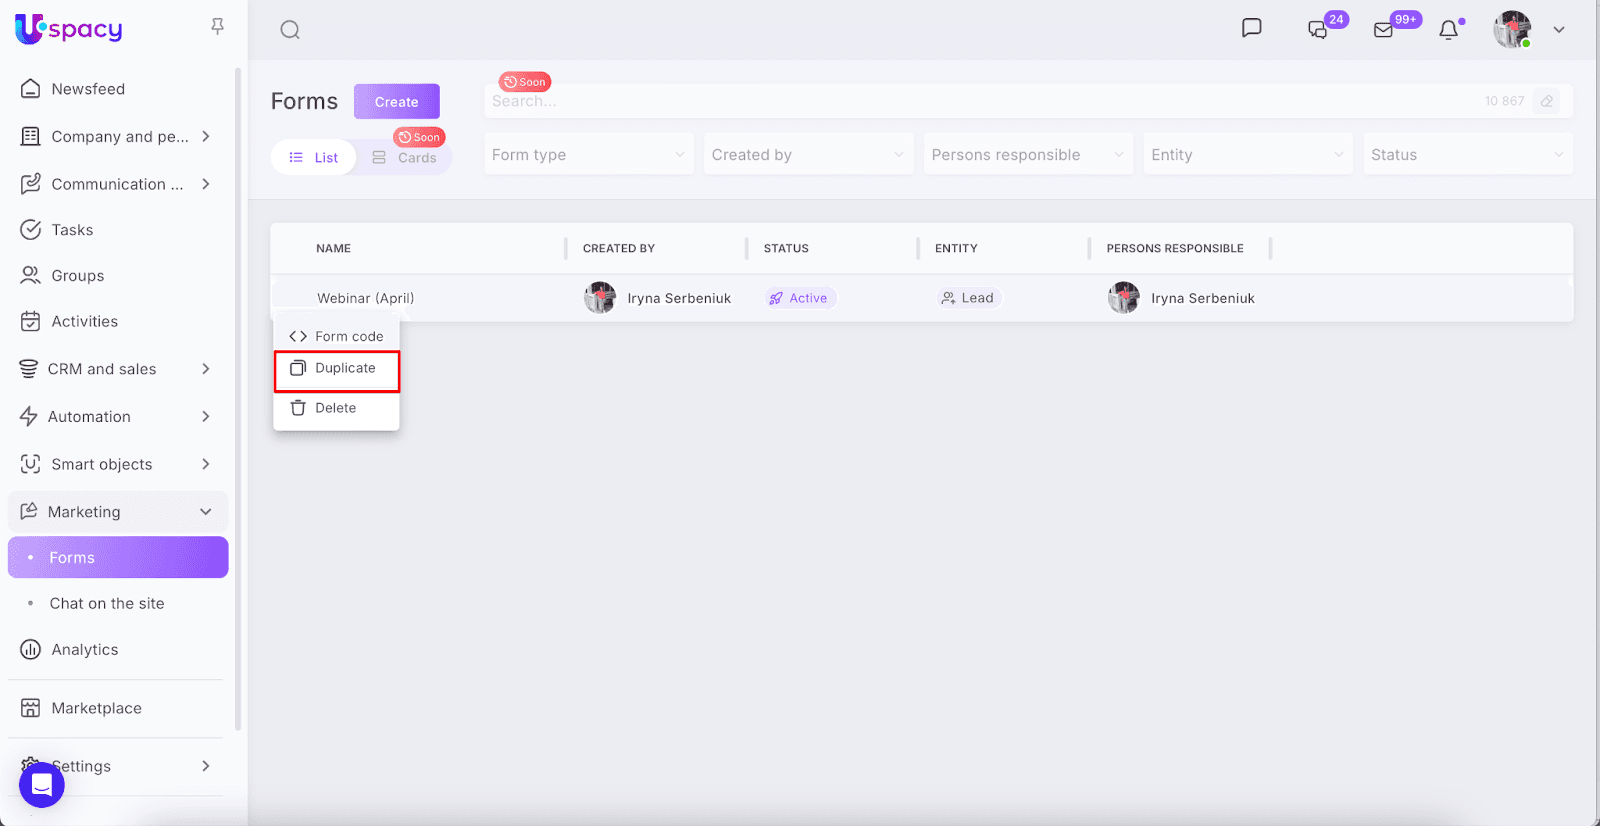
Task: Click the sidebar vertical scrollbar
Action: pyautogui.click(x=238, y=400)
